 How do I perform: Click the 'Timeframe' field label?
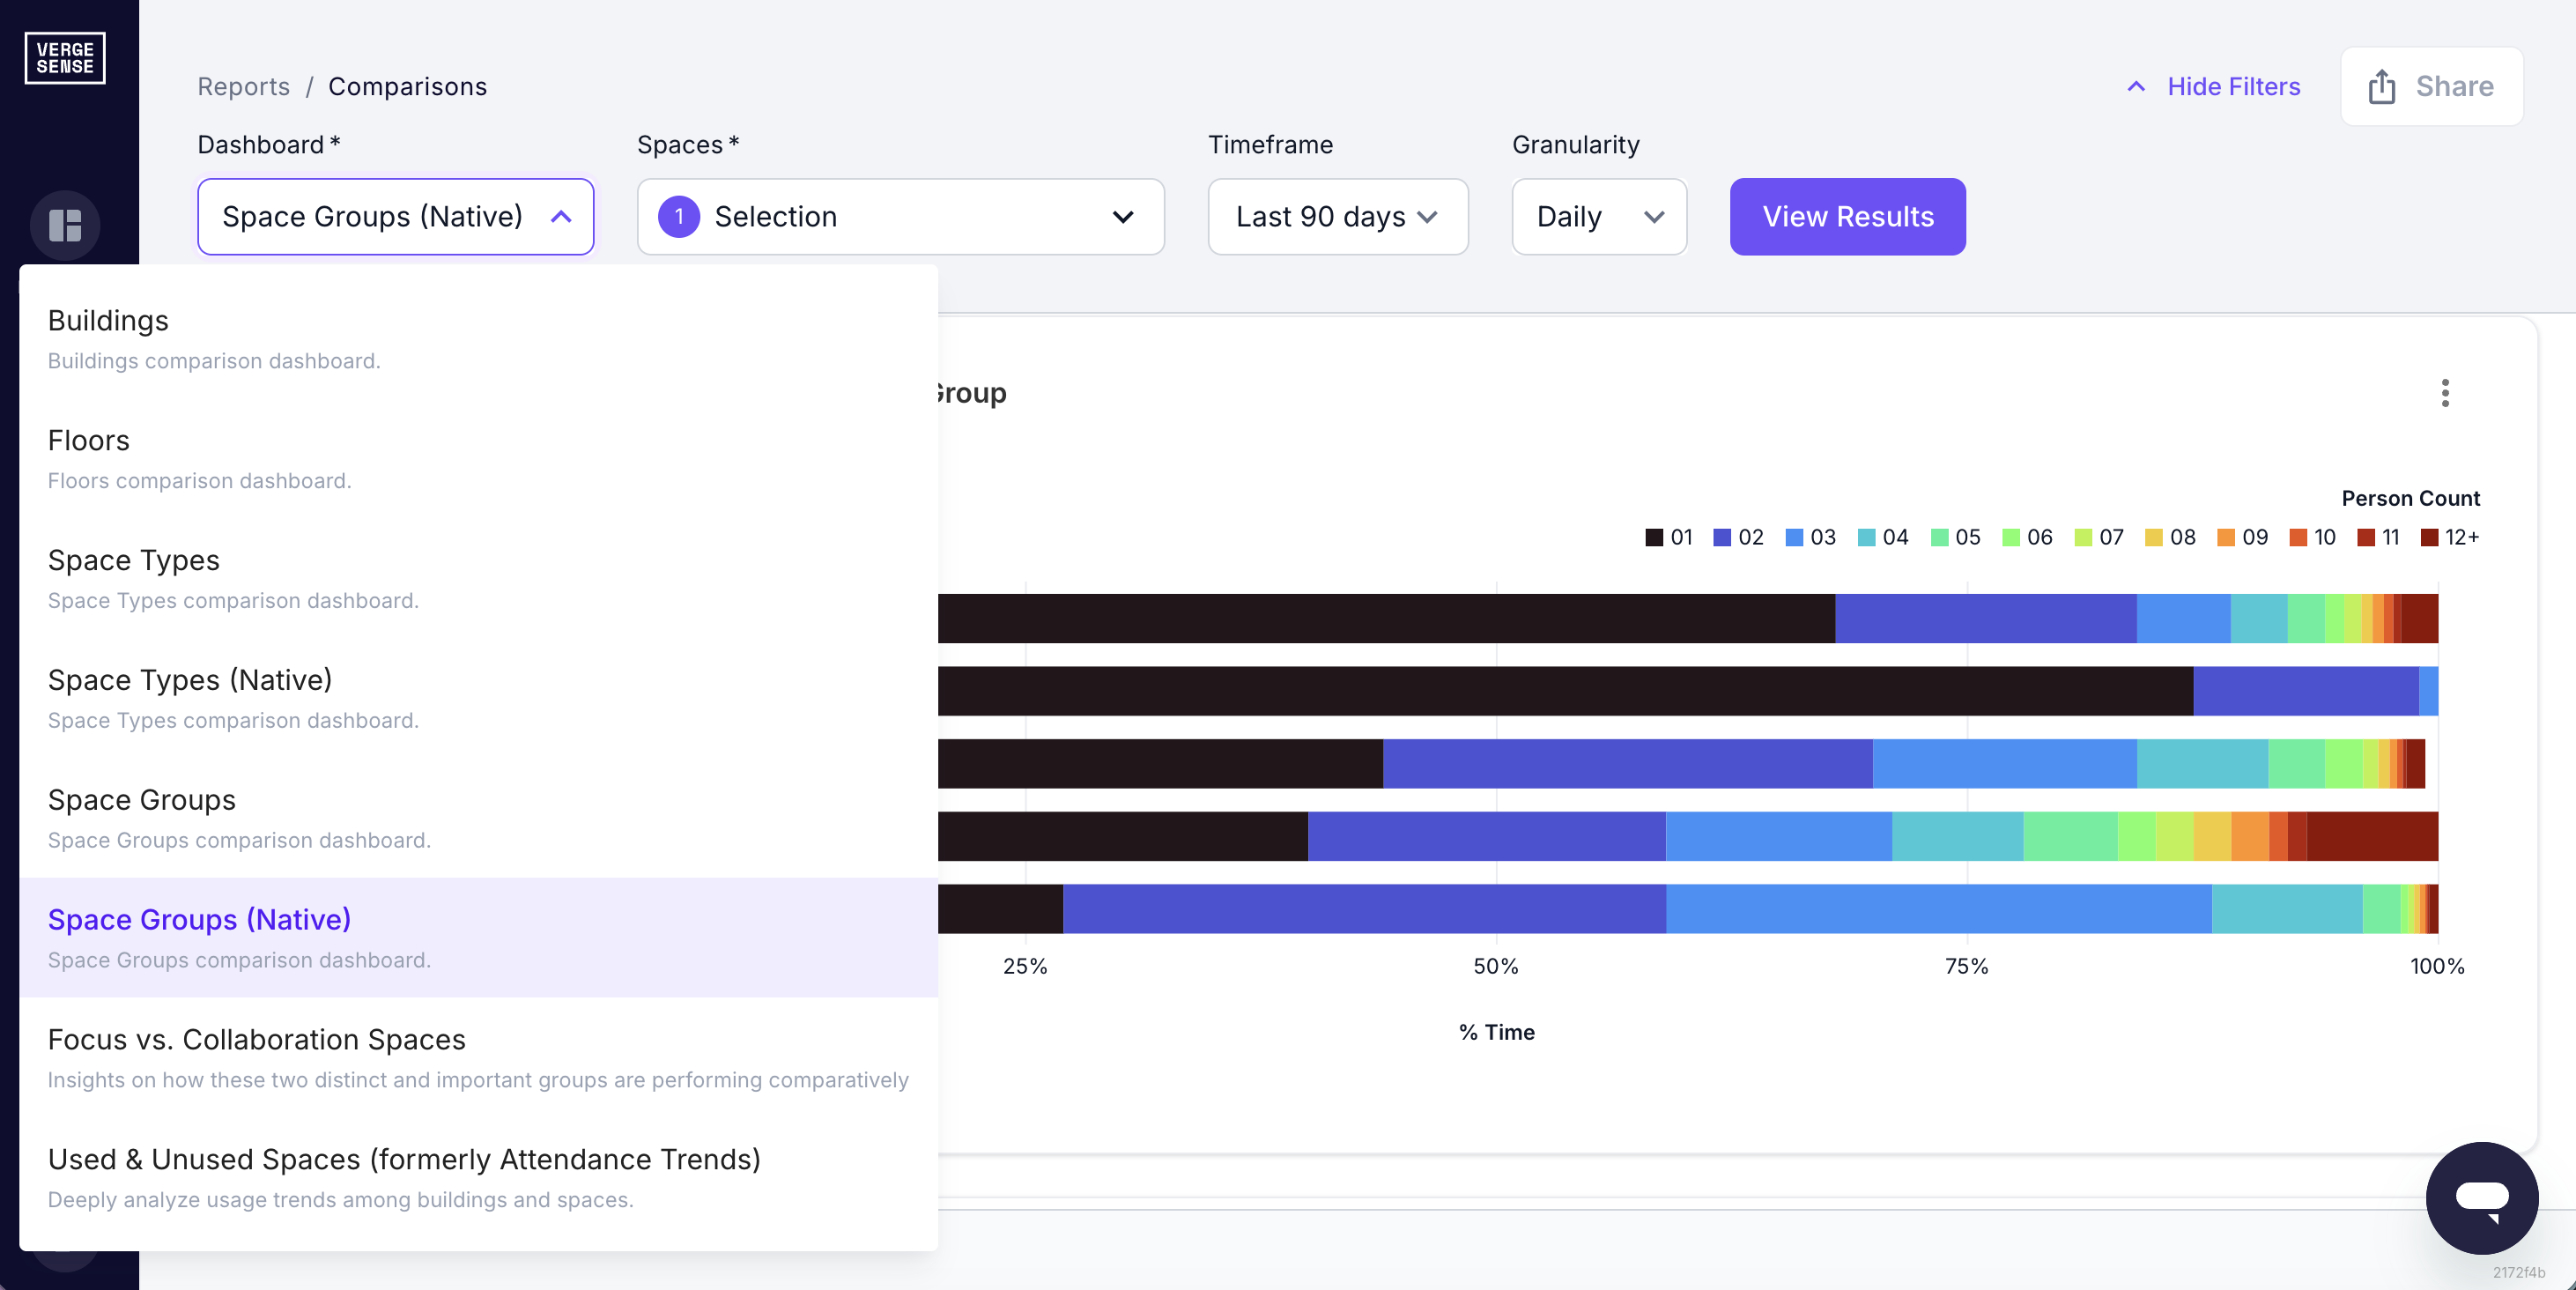coord(1271,145)
